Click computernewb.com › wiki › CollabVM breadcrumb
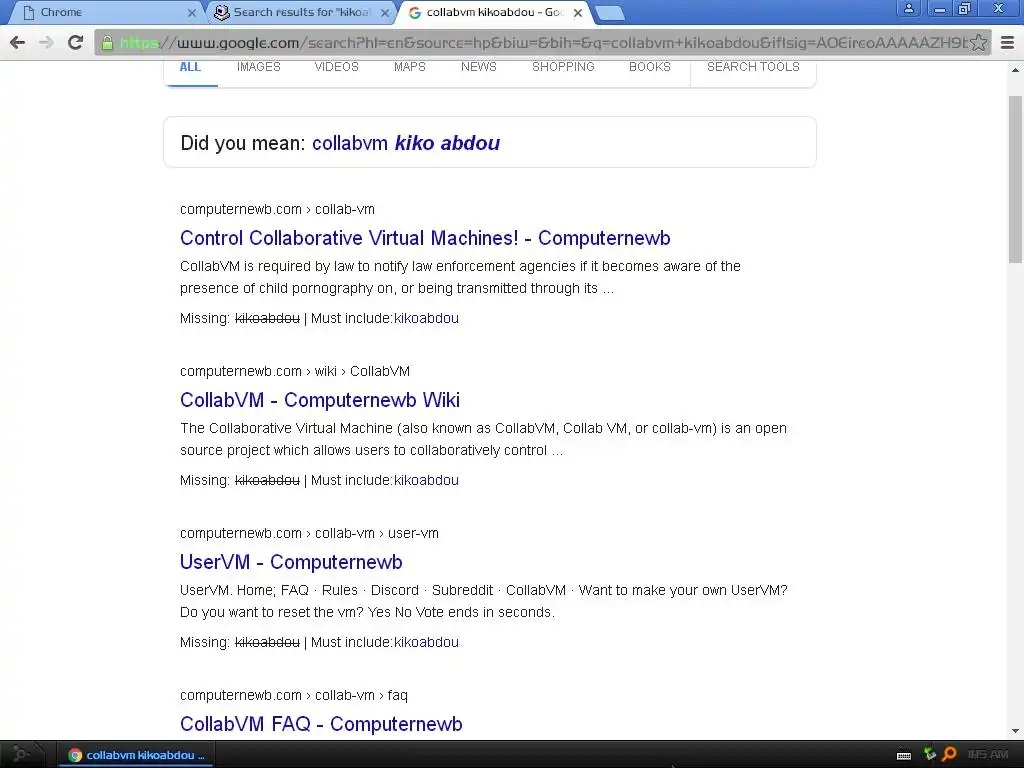 pos(295,371)
